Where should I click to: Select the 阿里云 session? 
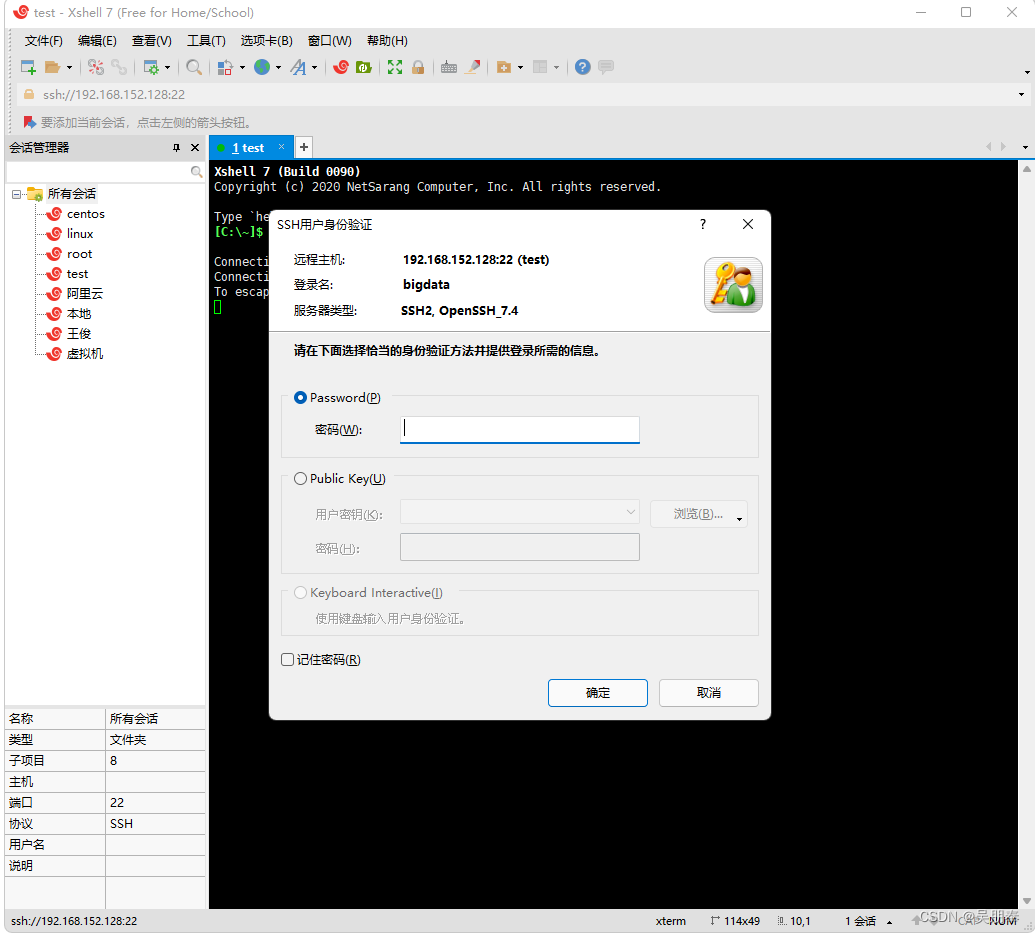pyautogui.click(x=84, y=294)
